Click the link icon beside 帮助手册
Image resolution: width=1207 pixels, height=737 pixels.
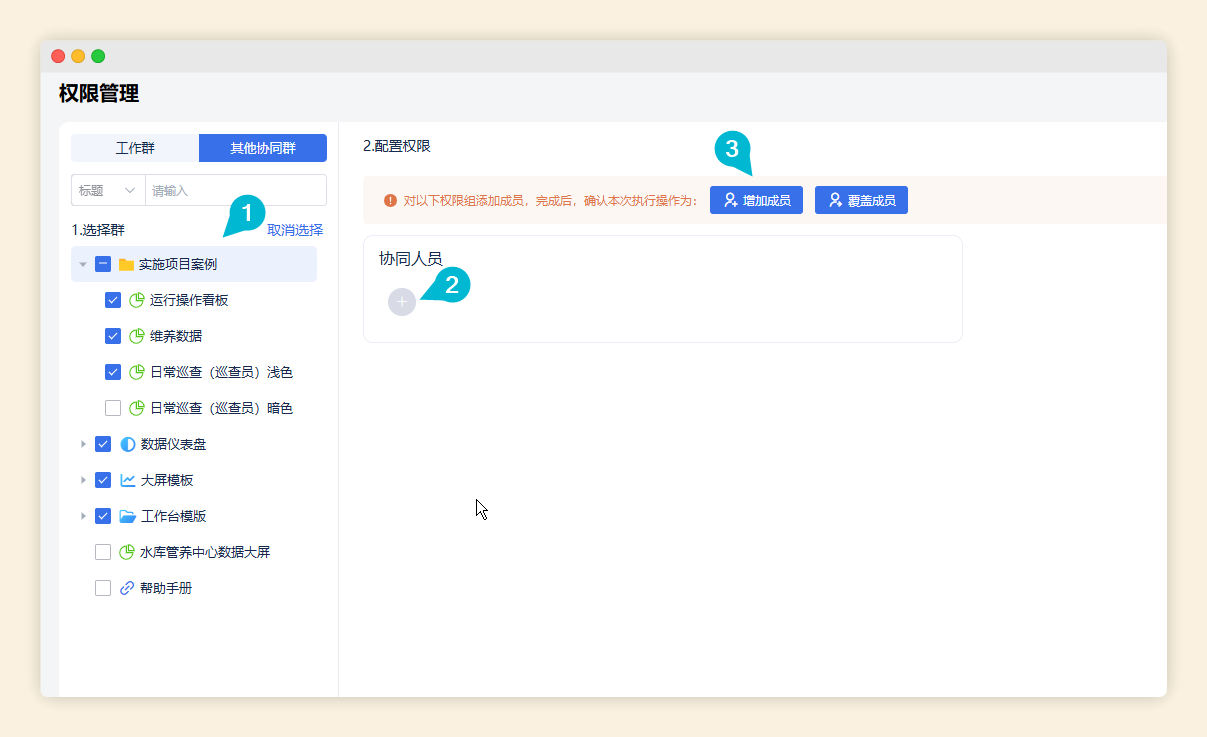(126, 588)
